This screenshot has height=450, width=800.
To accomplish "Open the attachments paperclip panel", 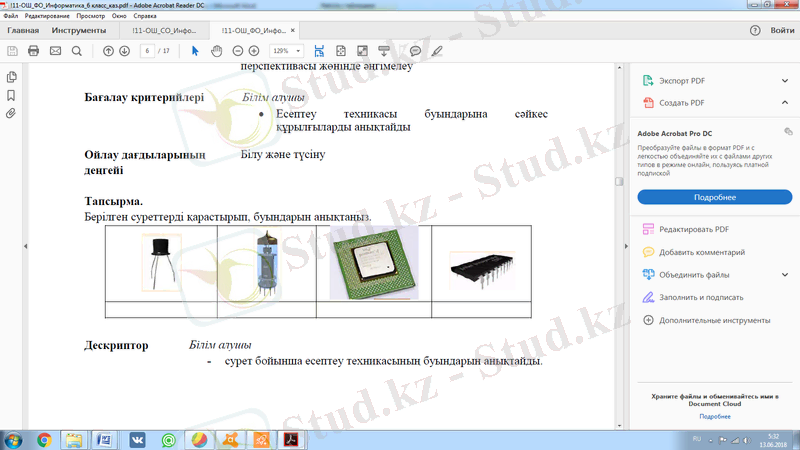I will [x=11, y=113].
